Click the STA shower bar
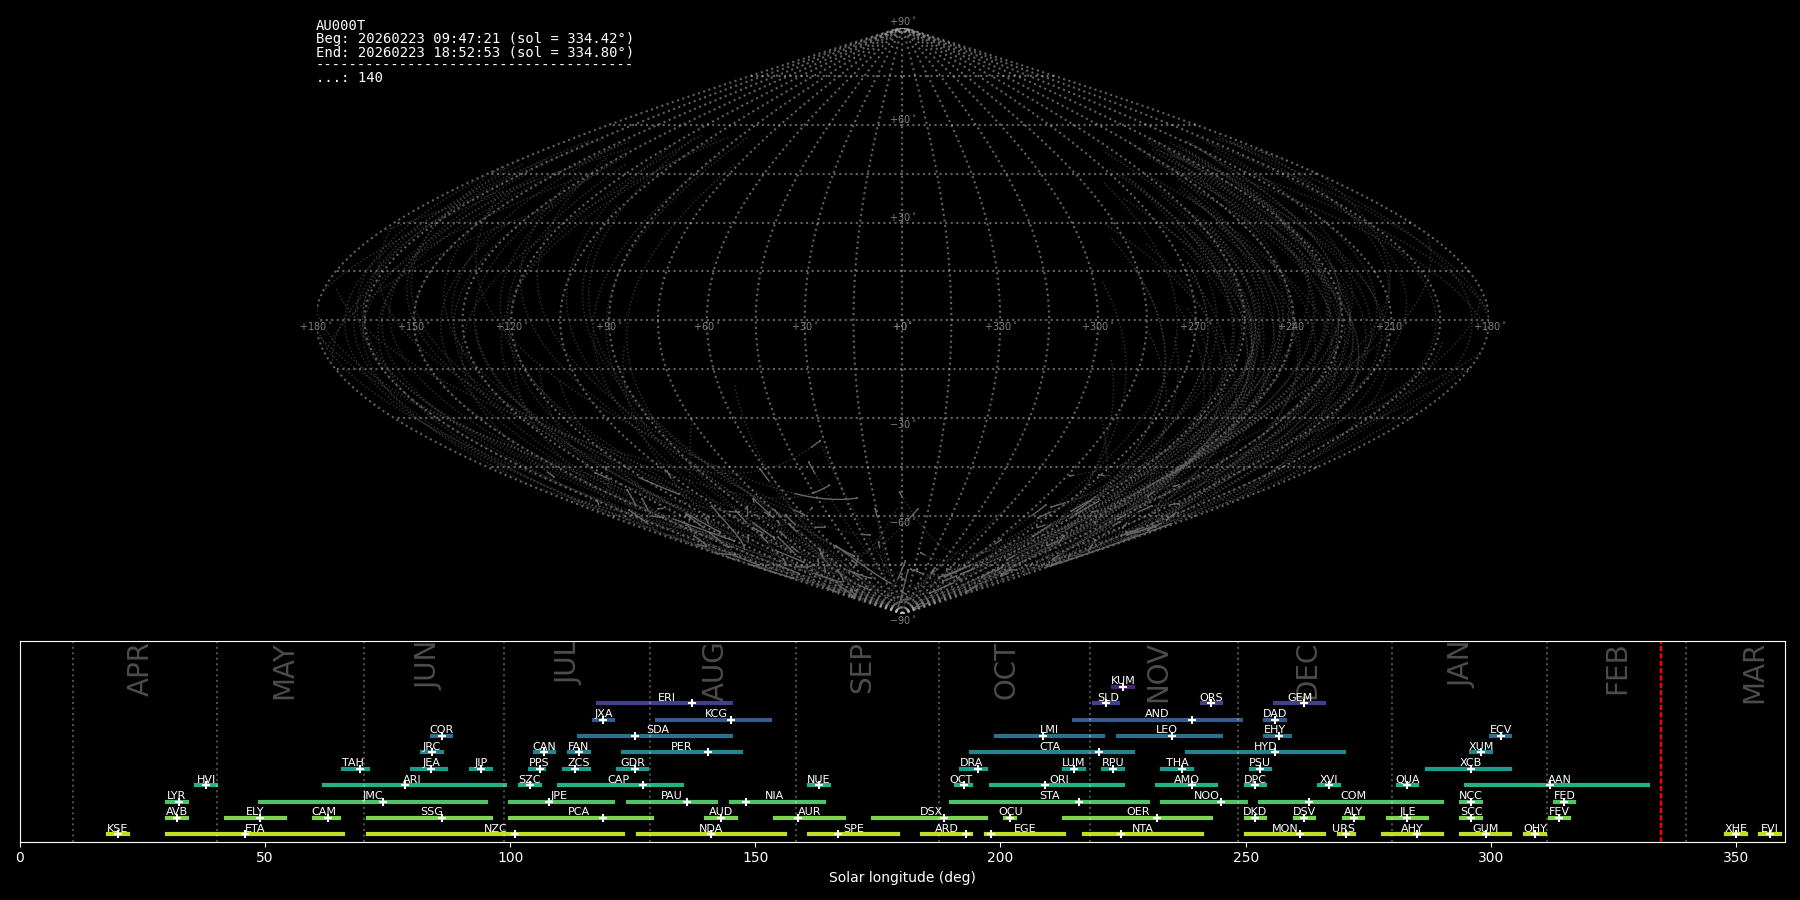The image size is (1800, 900). [1049, 801]
